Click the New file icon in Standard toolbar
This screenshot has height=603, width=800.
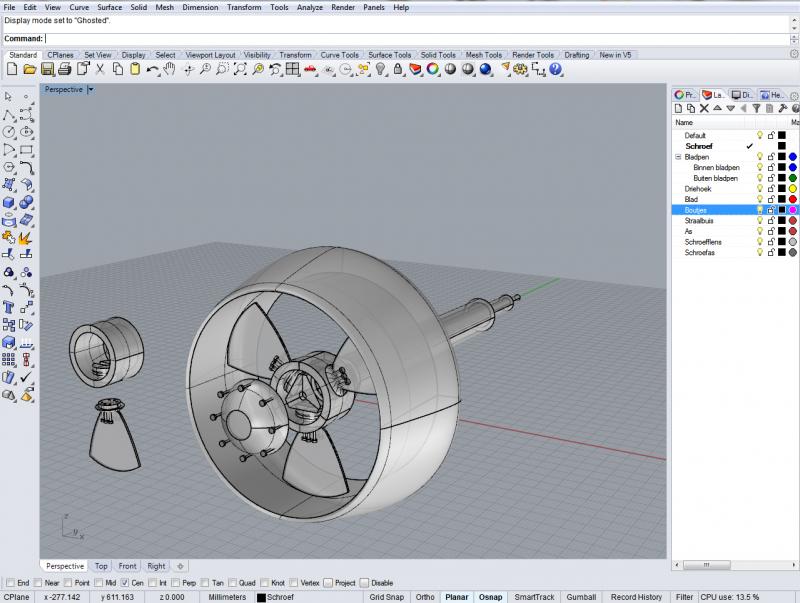click(12, 69)
